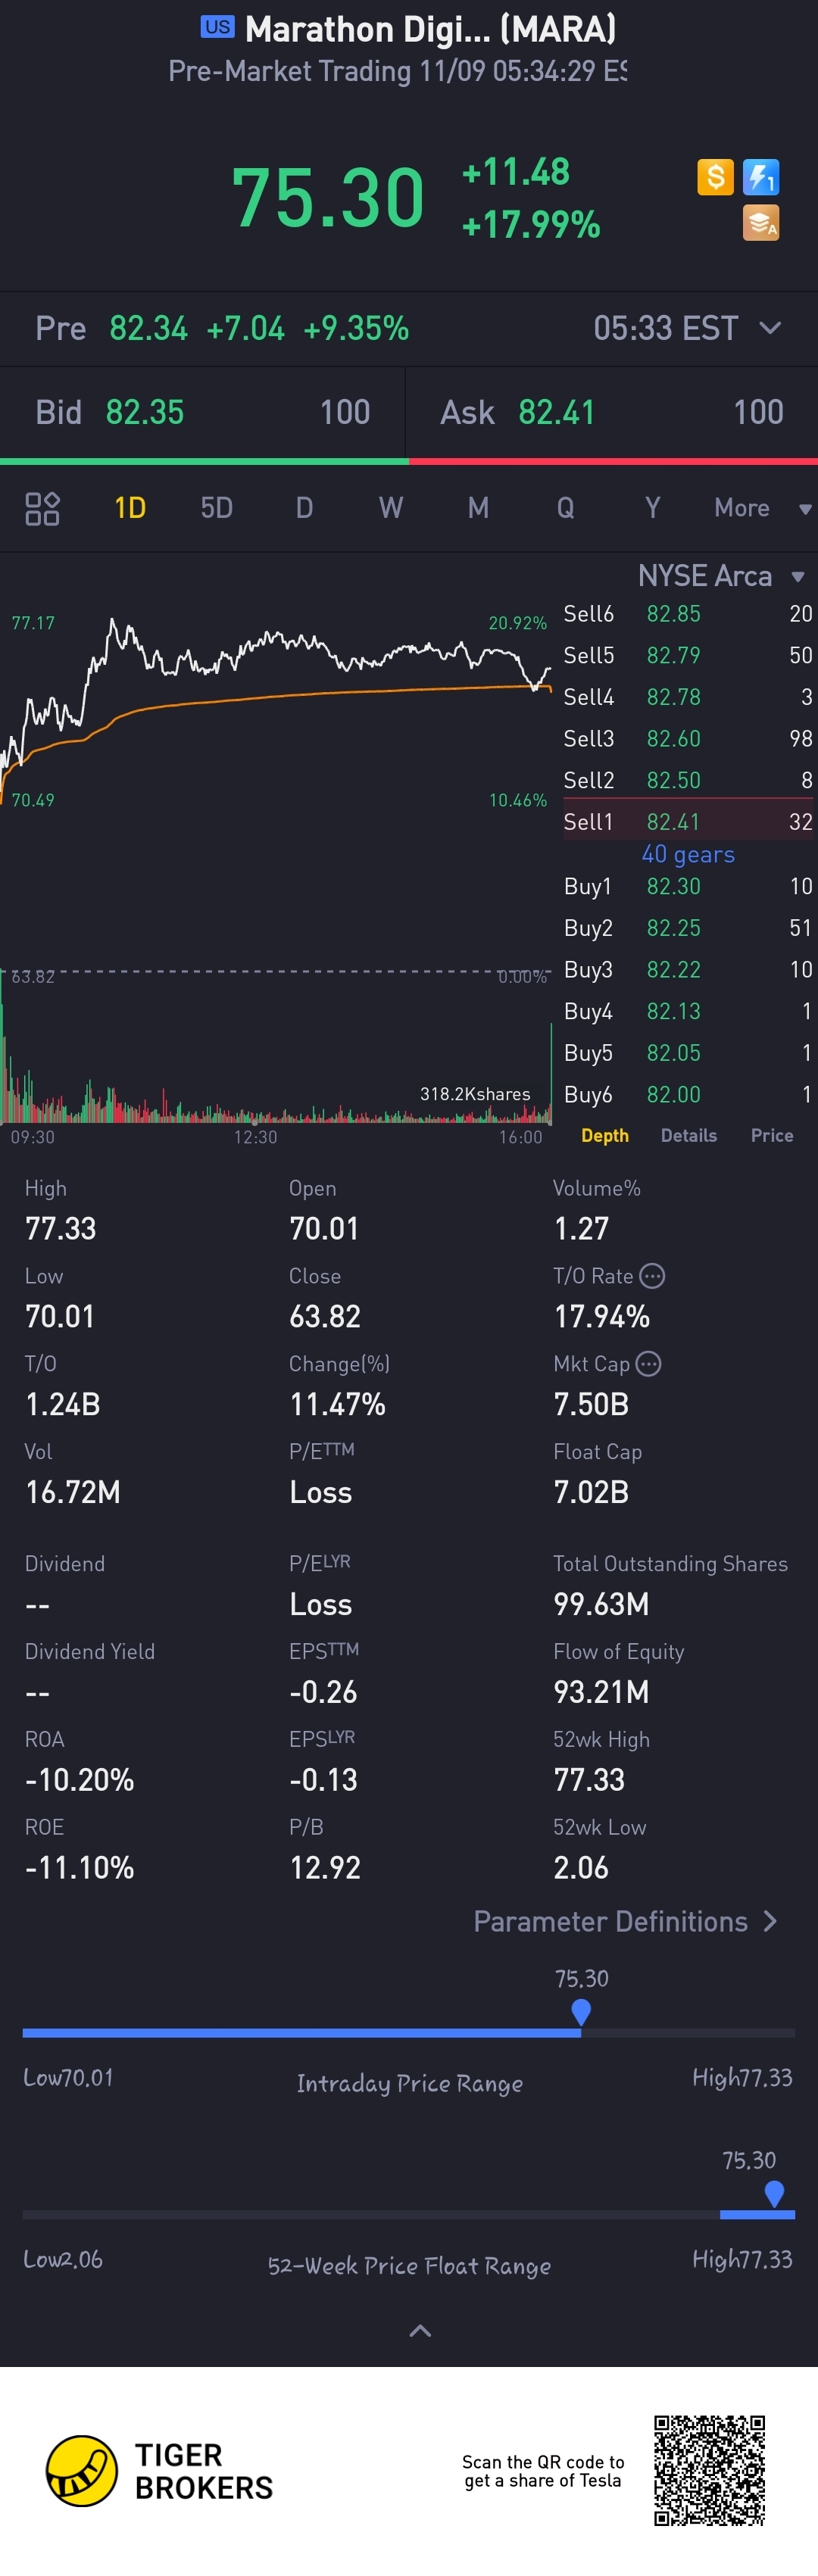Select the Sell5 82.79 order row
Screen dimensions: 818x2576
tap(688, 655)
